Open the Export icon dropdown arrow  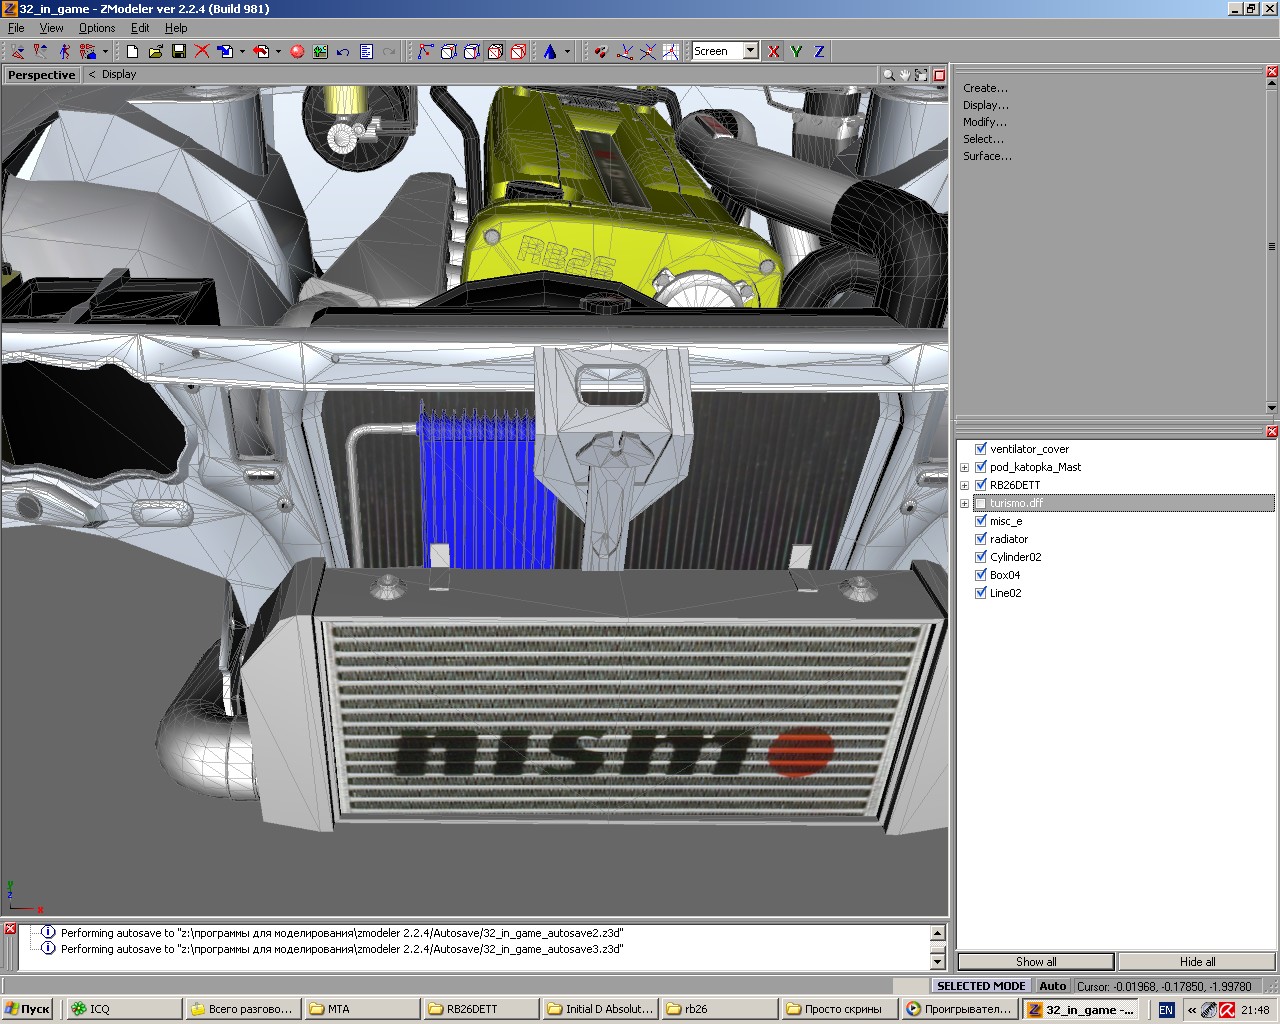point(279,51)
